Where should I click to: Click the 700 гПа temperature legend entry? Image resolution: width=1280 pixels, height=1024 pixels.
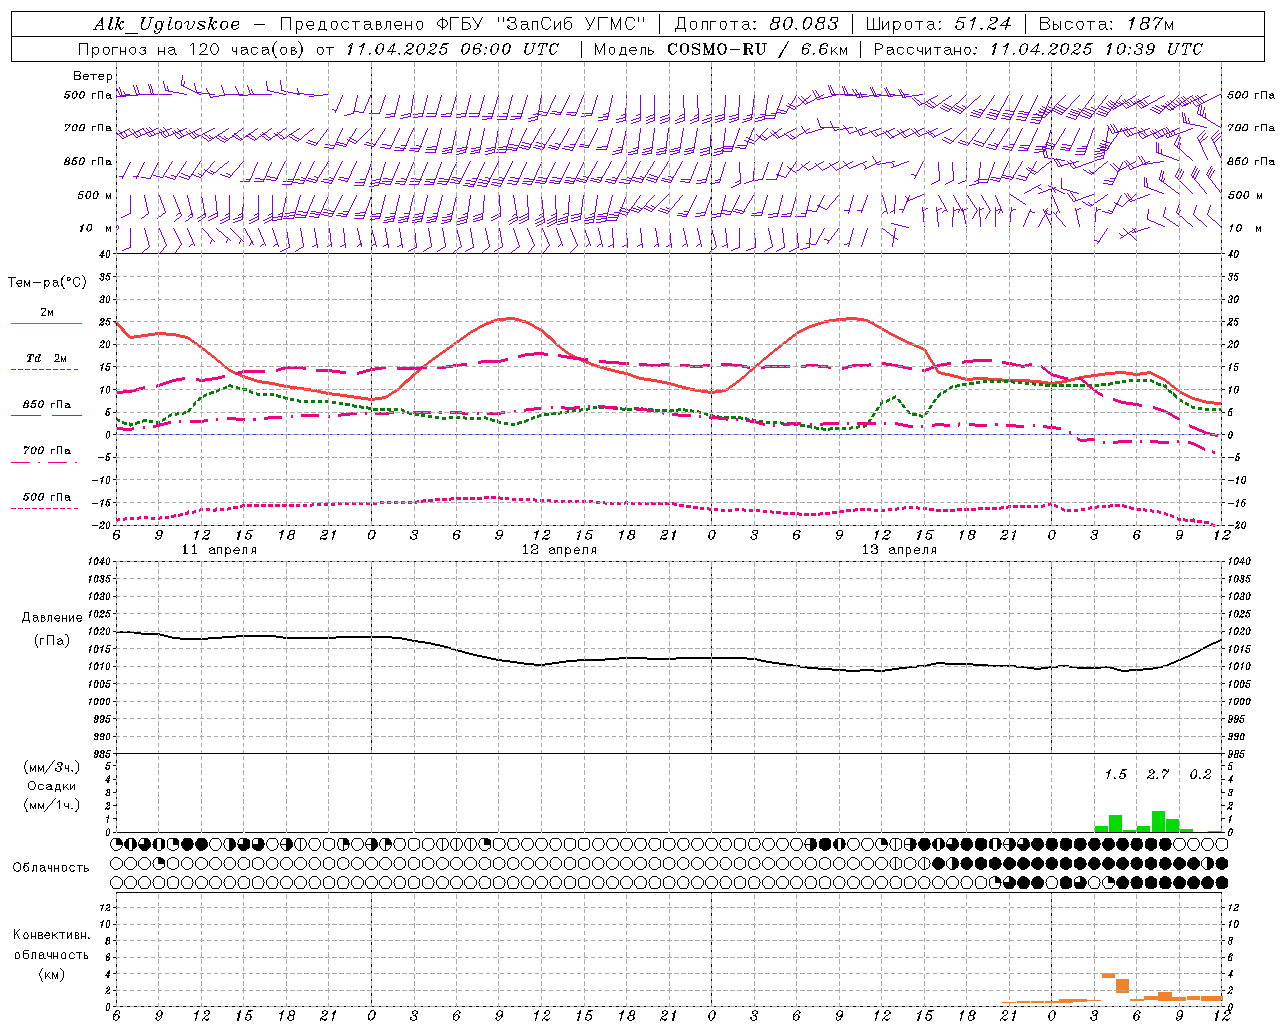47,451
